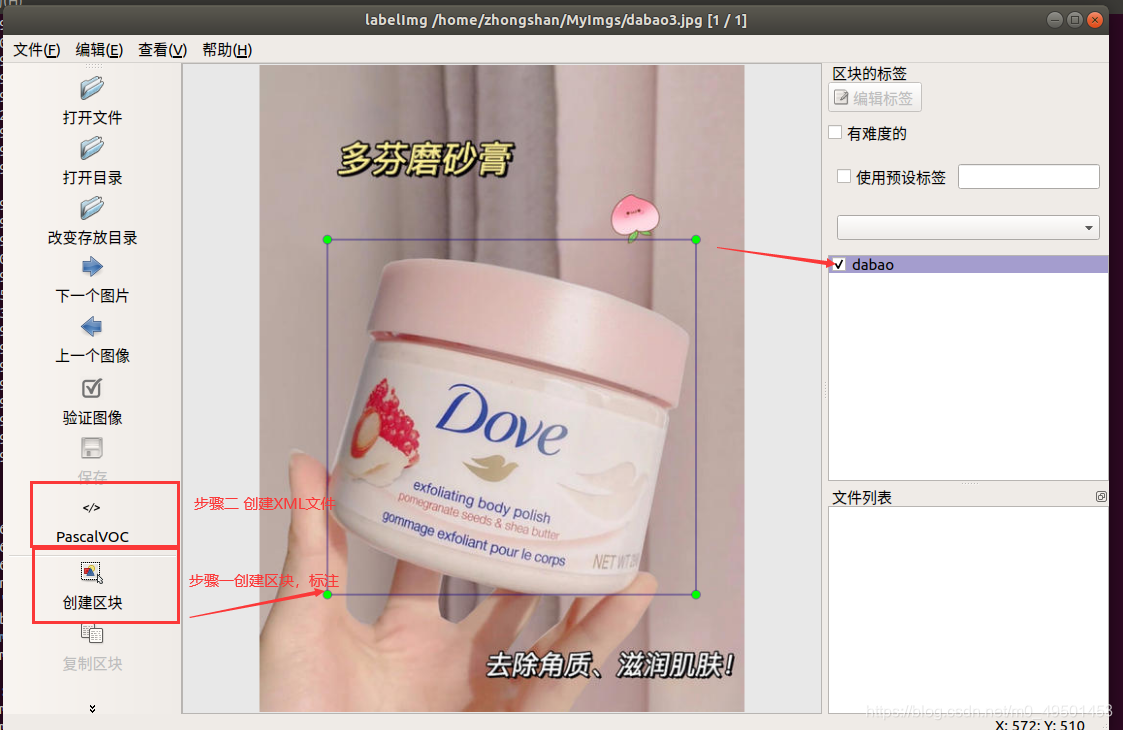Screen dimensions: 1123x730
Task: Click the top-left green vertex of the bounding box
Action: (327, 239)
